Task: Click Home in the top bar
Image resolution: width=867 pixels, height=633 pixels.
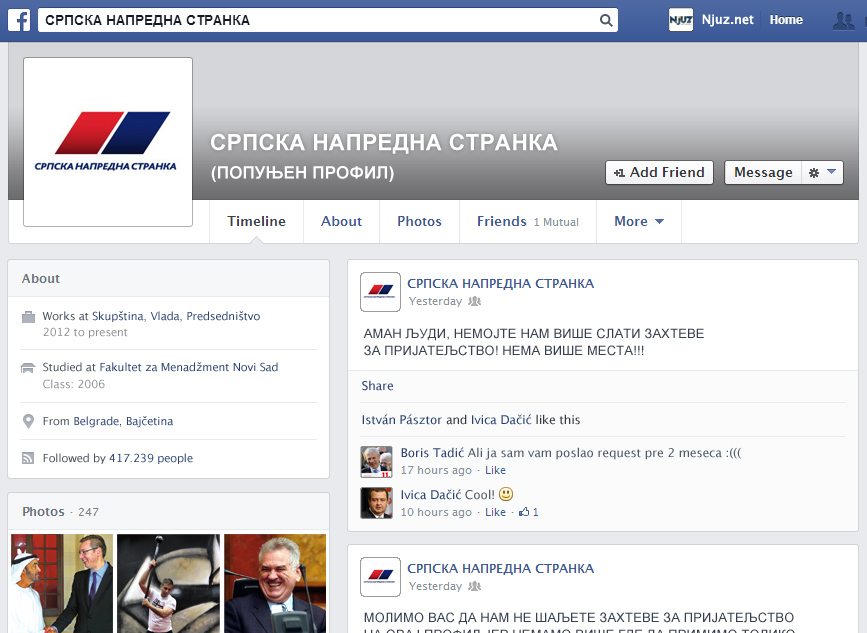Action: pyautogui.click(x=786, y=20)
